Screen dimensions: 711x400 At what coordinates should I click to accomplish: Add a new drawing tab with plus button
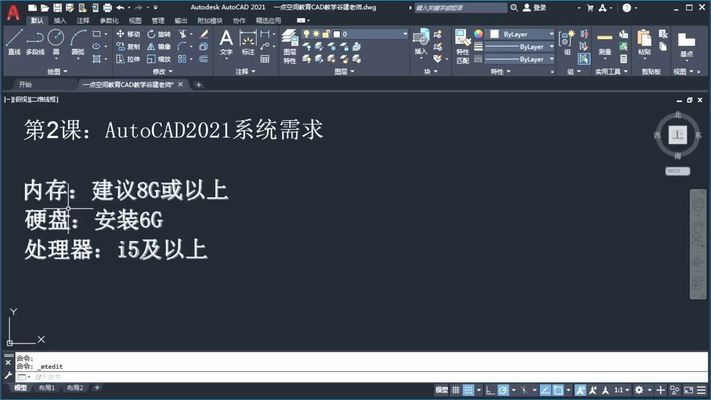pyautogui.click(x=198, y=84)
